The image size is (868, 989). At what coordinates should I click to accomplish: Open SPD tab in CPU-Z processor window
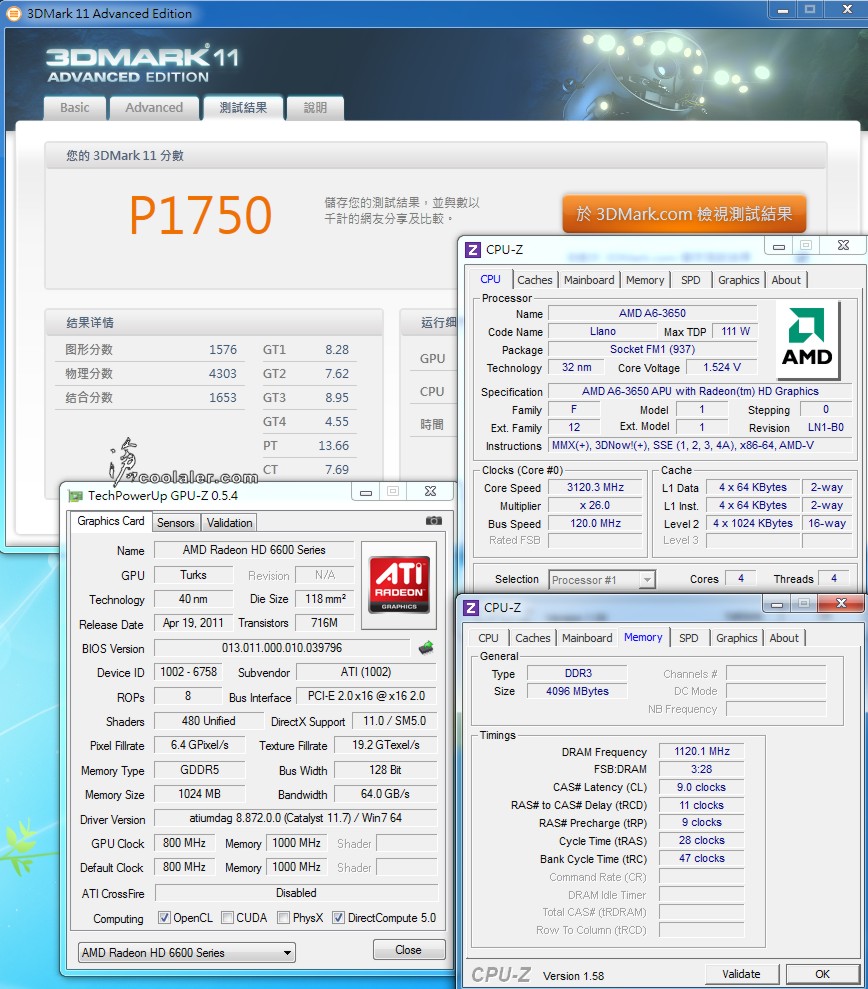coord(691,280)
